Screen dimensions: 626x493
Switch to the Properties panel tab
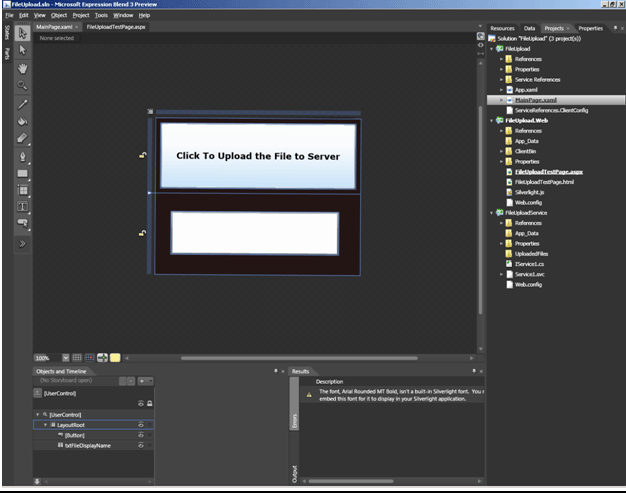590,28
